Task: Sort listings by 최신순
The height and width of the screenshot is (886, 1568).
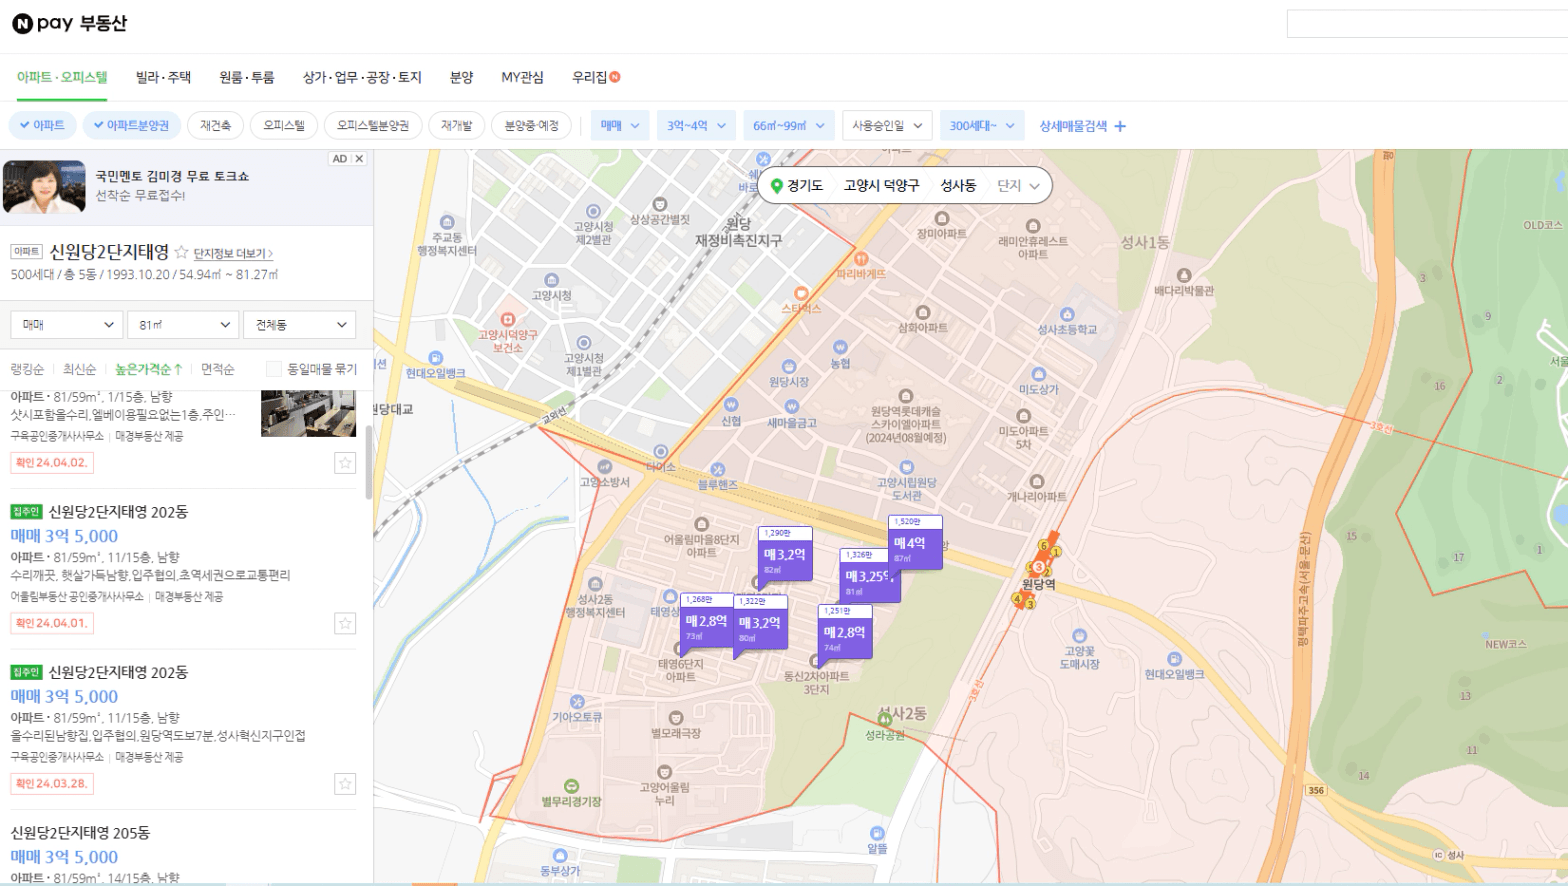Action: (79, 369)
